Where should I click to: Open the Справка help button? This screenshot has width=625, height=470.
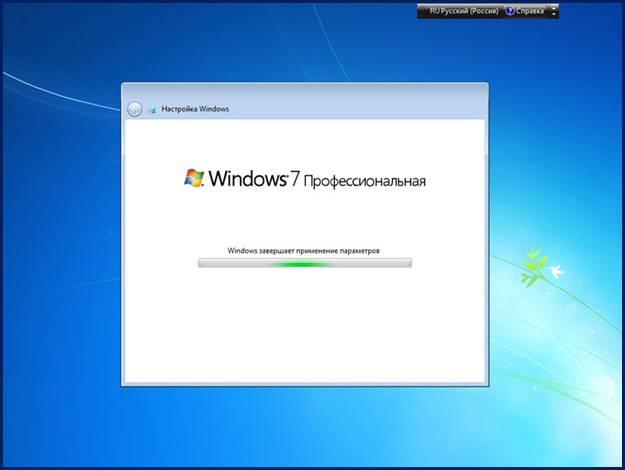coord(525,11)
